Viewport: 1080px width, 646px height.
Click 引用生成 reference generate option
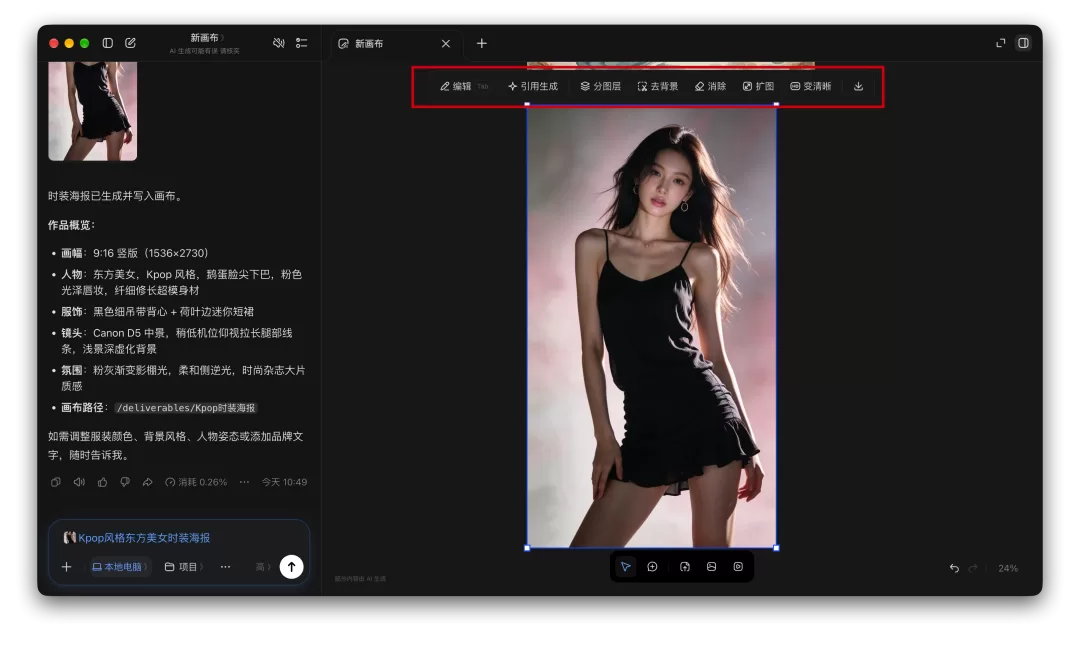click(533, 86)
